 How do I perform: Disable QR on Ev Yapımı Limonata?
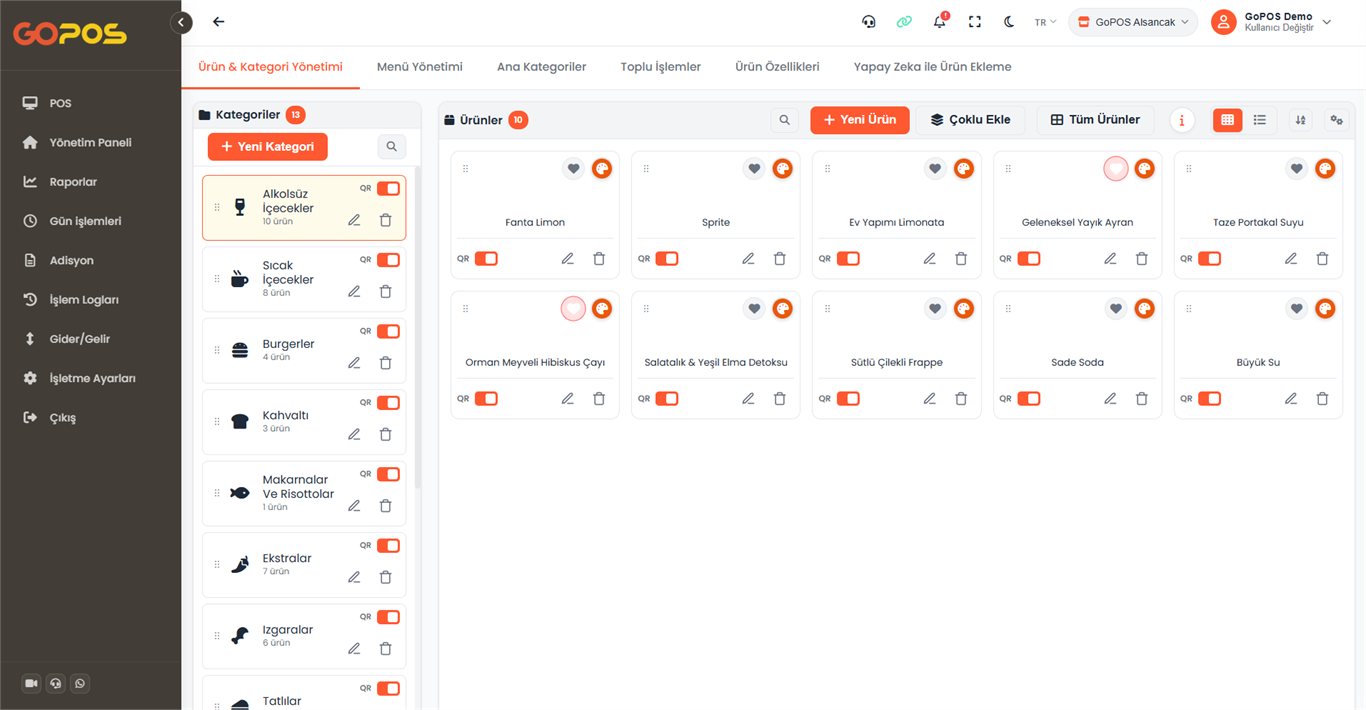click(x=848, y=258)
